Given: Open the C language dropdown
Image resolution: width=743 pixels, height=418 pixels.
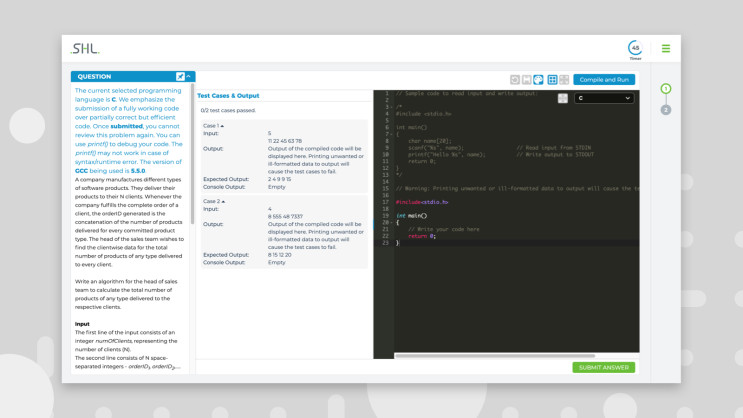Looking at the screenshot, I should (604, 98).
